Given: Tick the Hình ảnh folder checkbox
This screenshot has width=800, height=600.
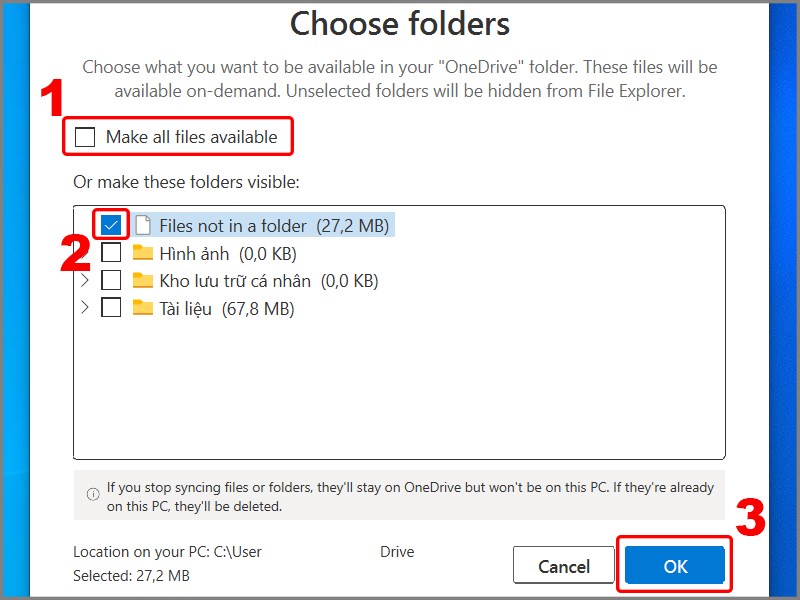Looking at the screenshot, I should pos(111,253).
